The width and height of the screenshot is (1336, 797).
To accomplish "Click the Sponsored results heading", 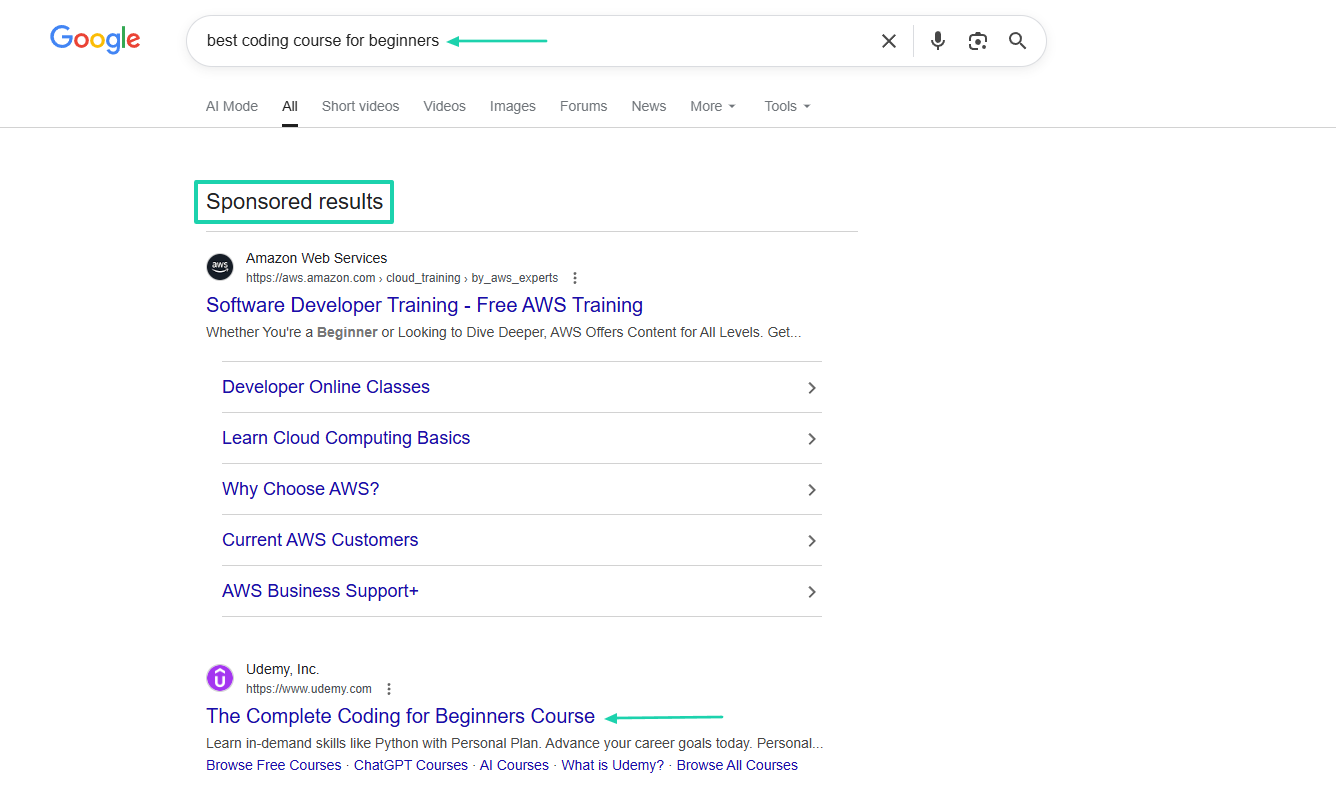I will (x=294, y=202).
